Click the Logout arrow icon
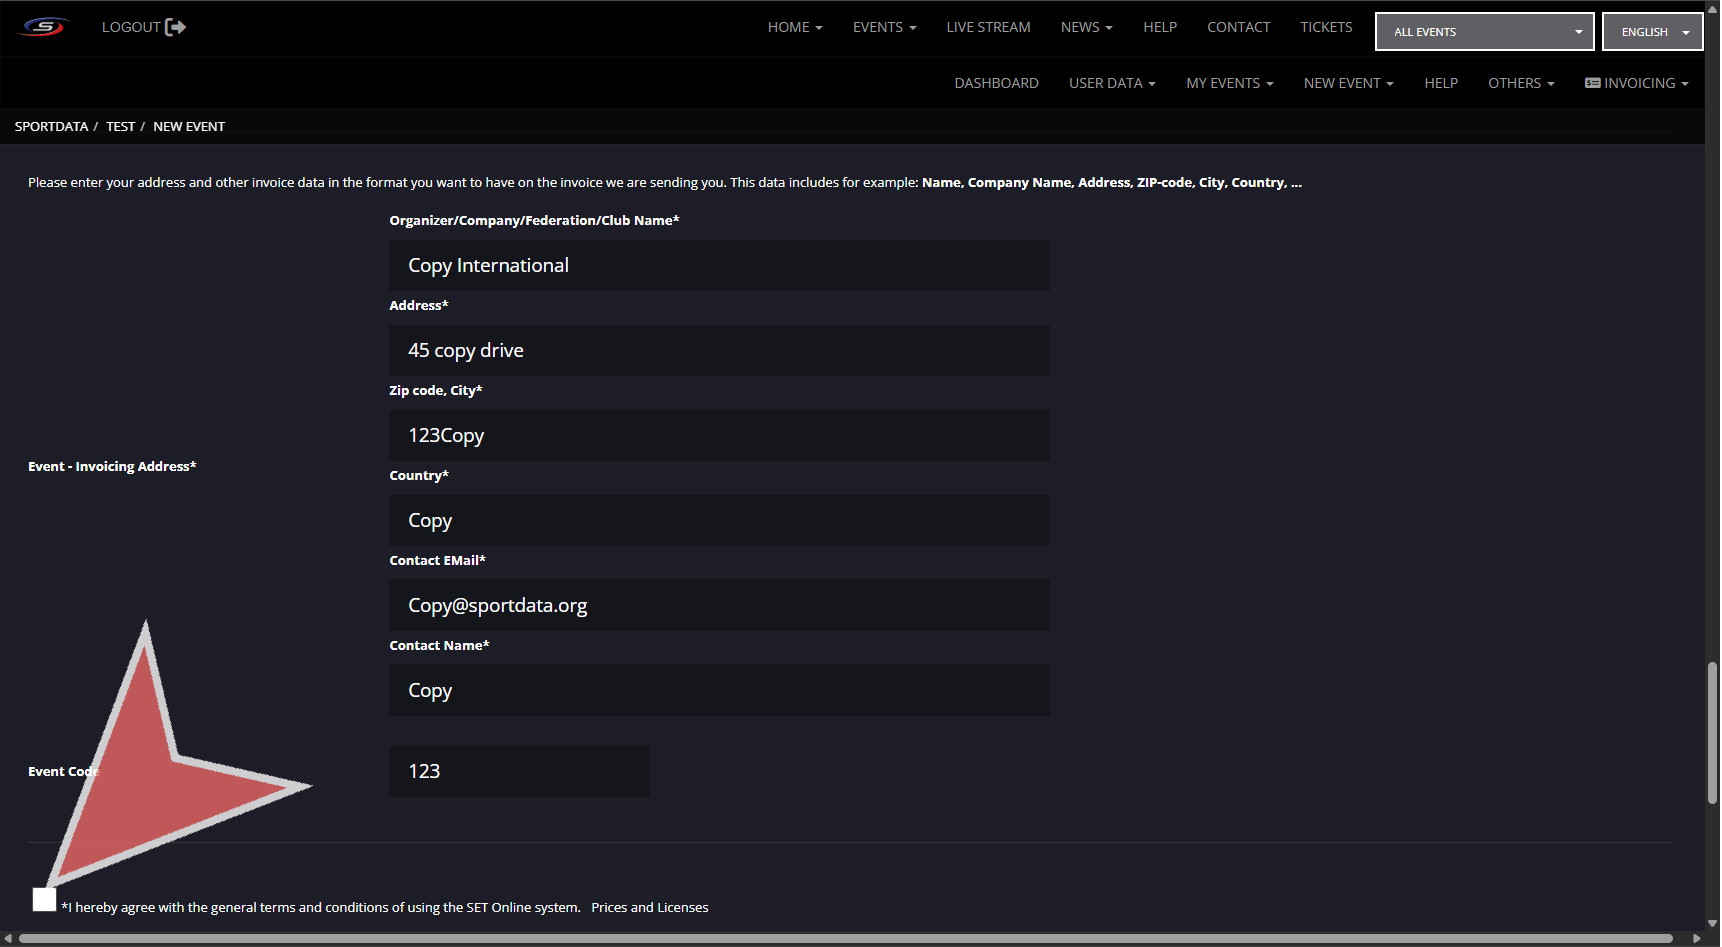 click(175, 27)
